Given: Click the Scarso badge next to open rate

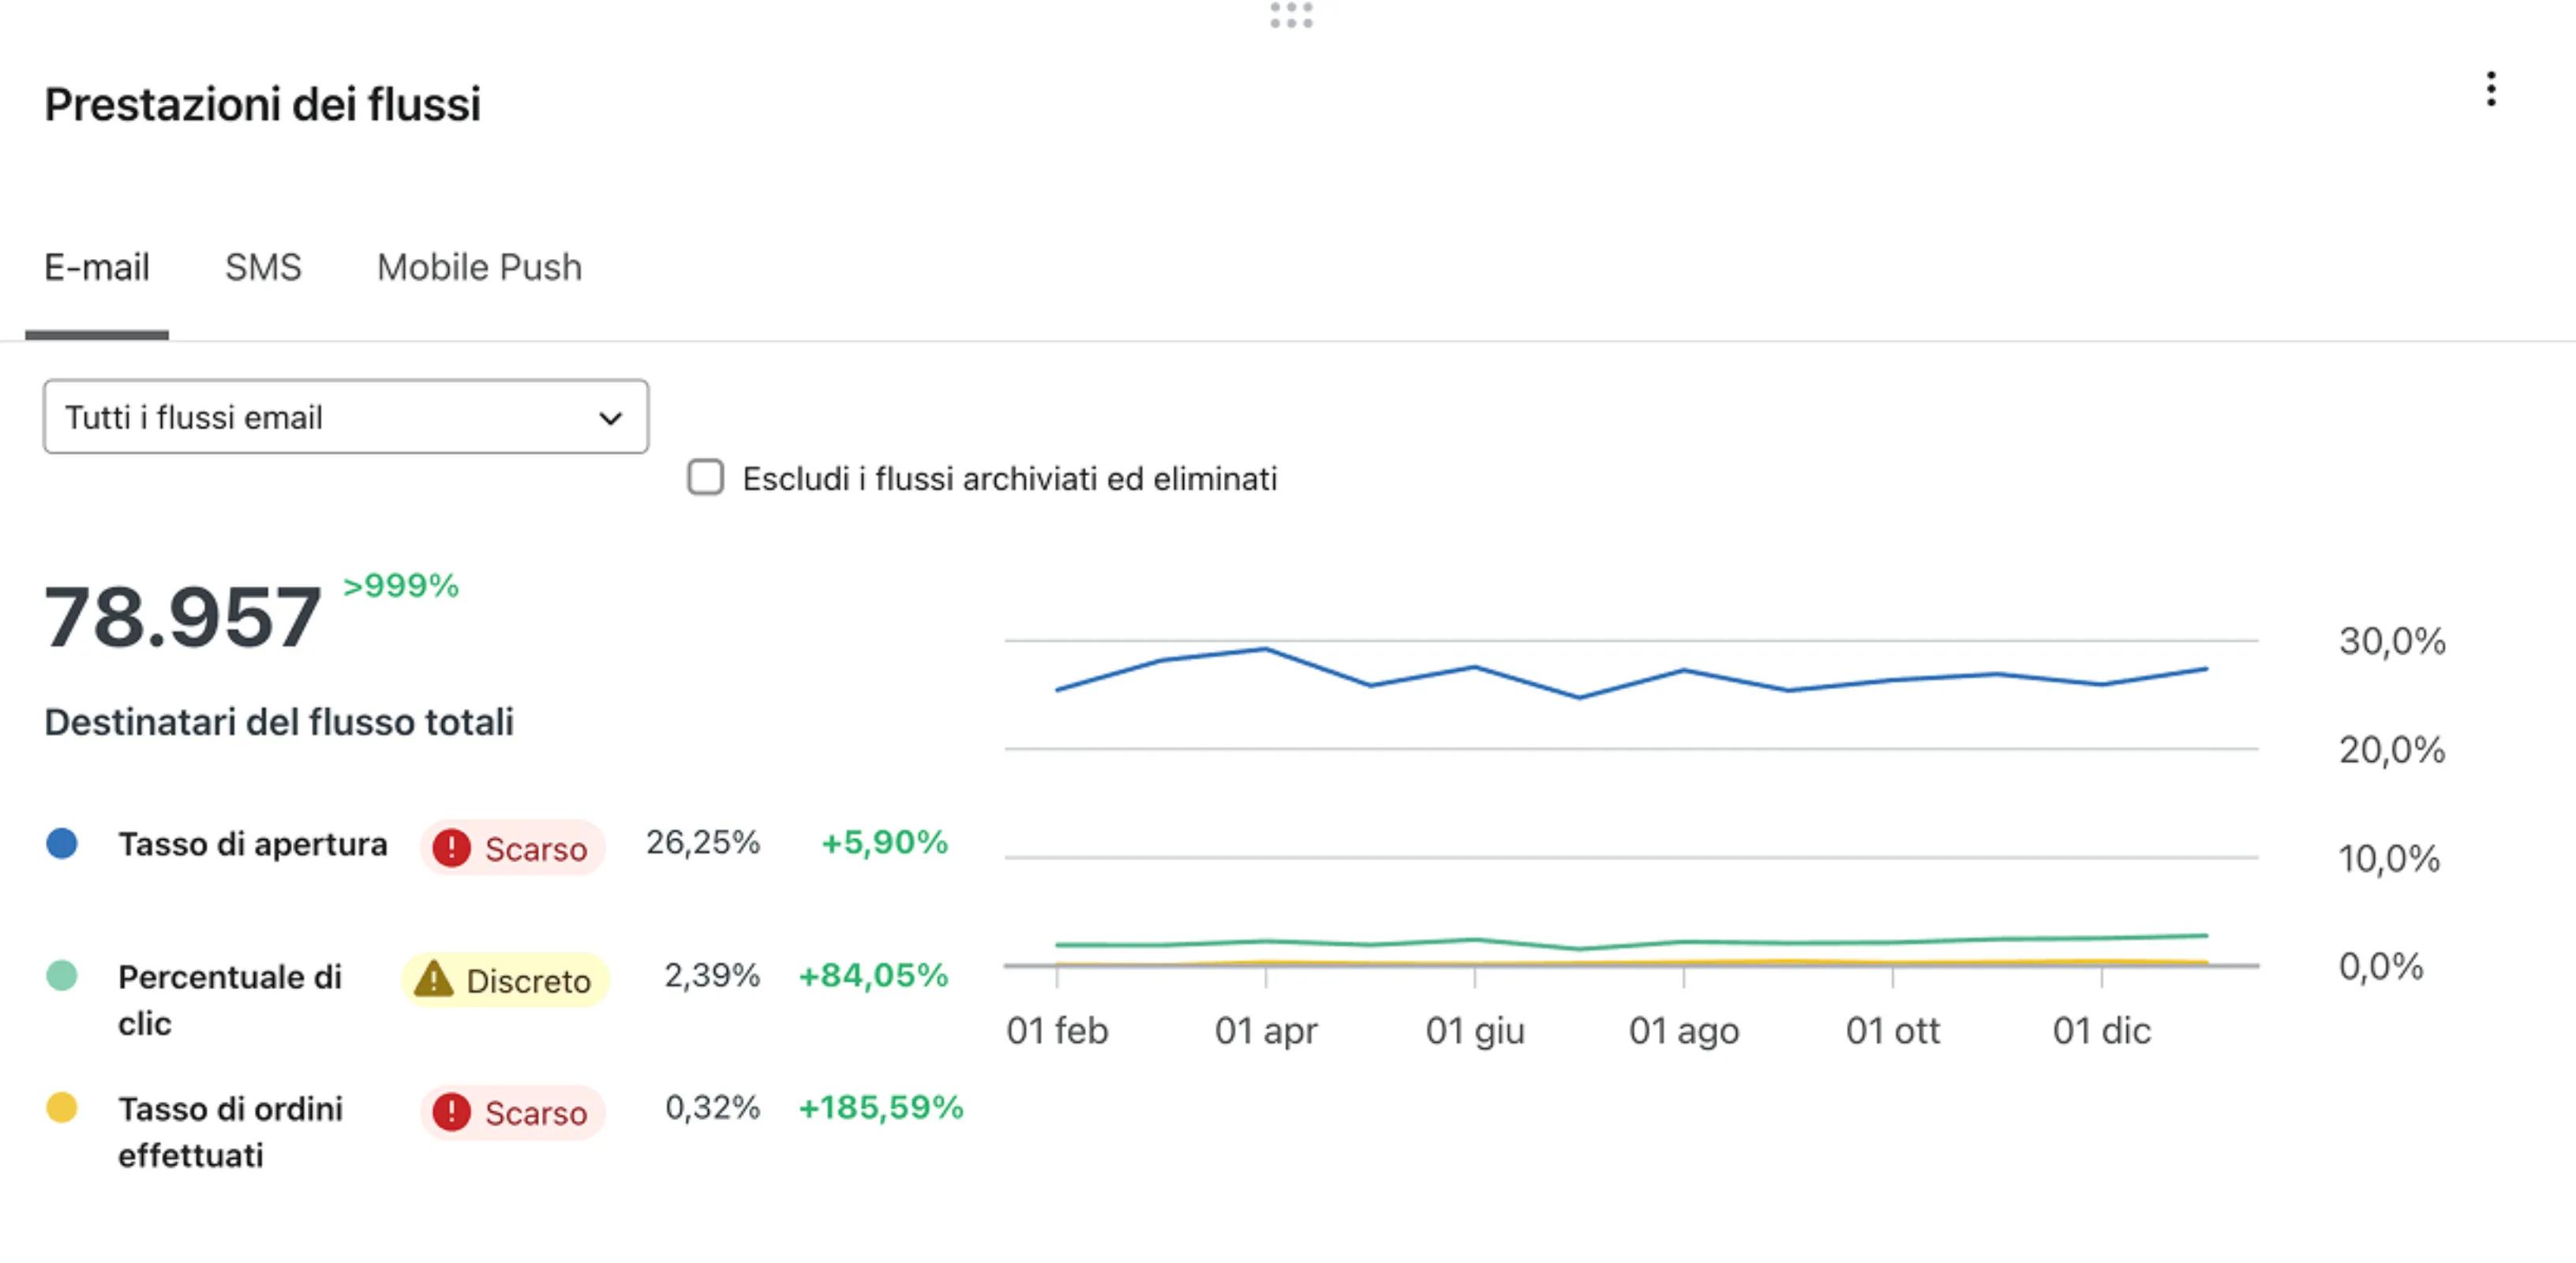Looking at the screenshot, I should pos(512,848).
